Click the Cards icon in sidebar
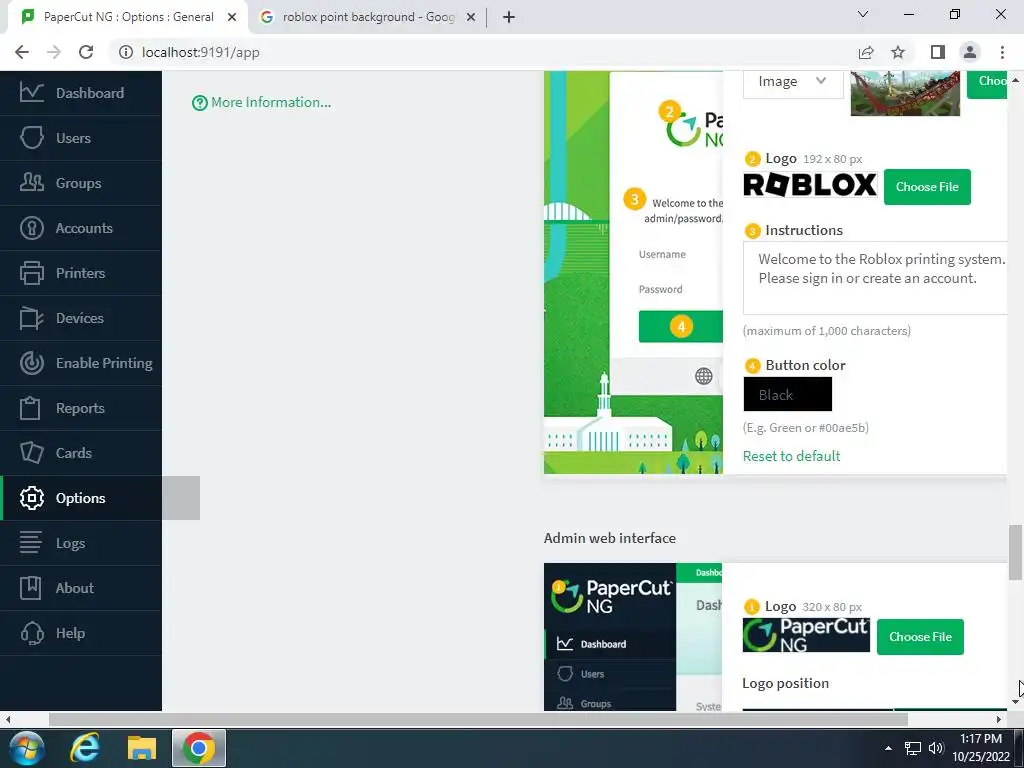Screen dimensions: 1024x768 click(x=31, y=453)
